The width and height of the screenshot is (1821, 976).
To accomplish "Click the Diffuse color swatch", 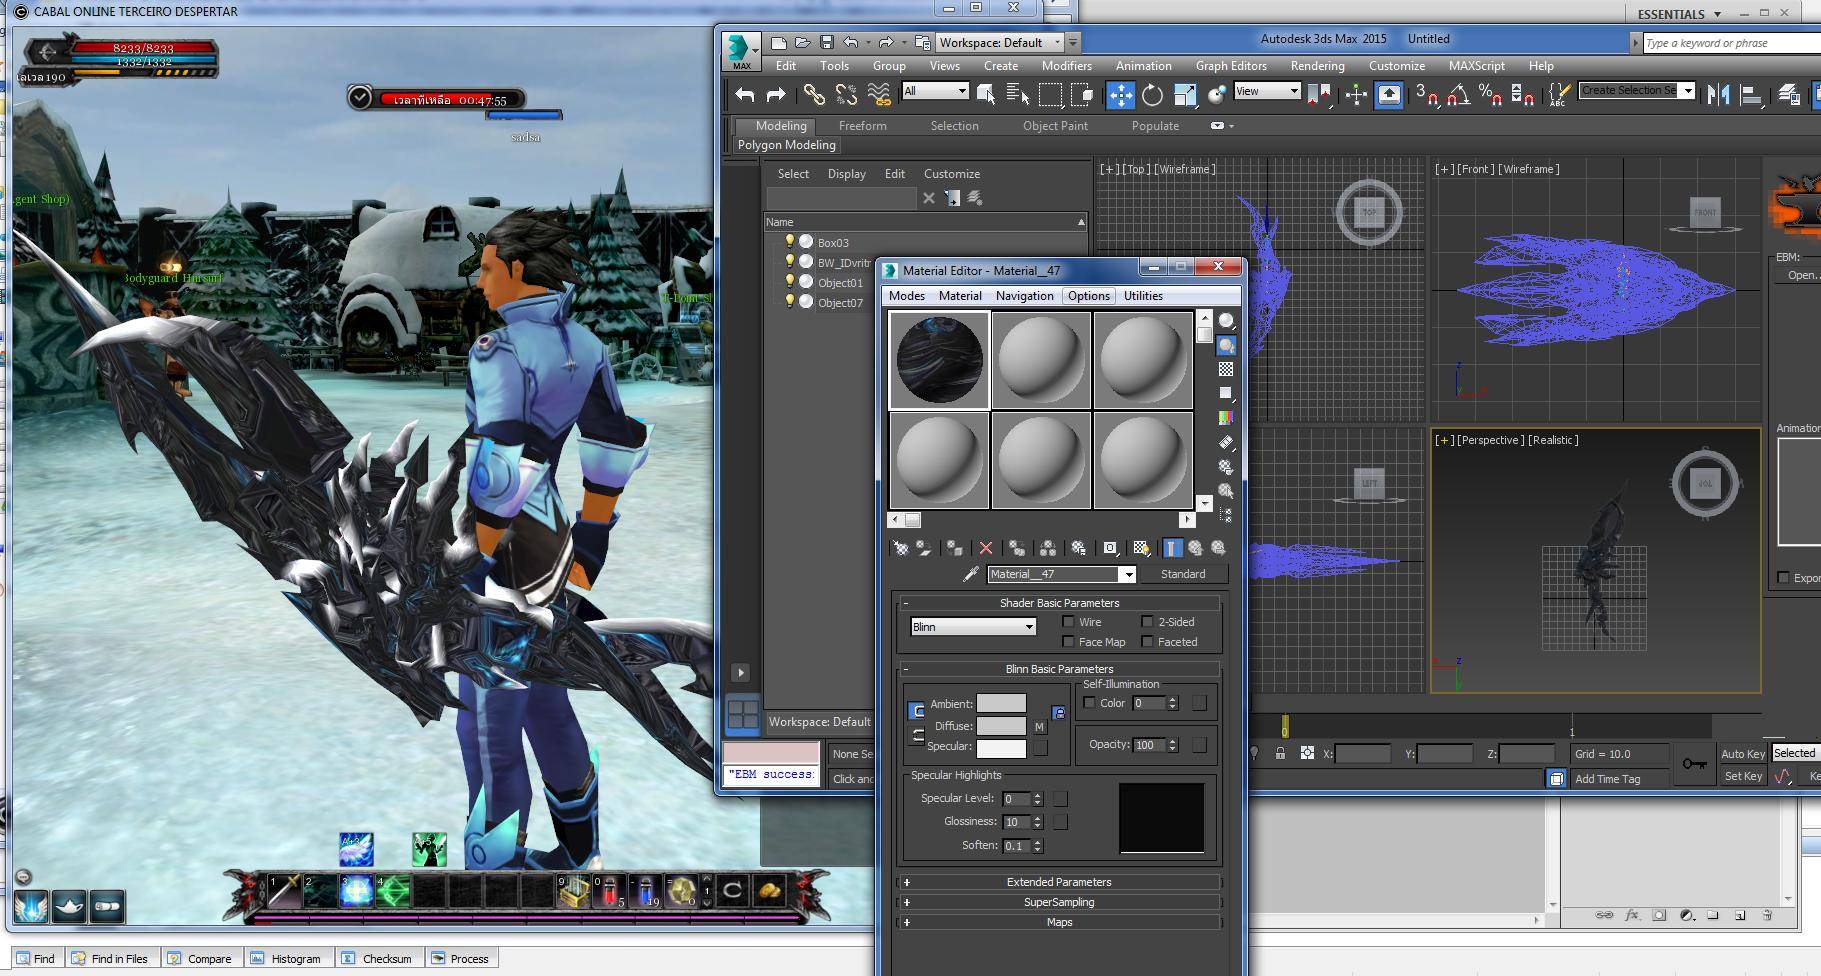I will (x=1001, y=726).
